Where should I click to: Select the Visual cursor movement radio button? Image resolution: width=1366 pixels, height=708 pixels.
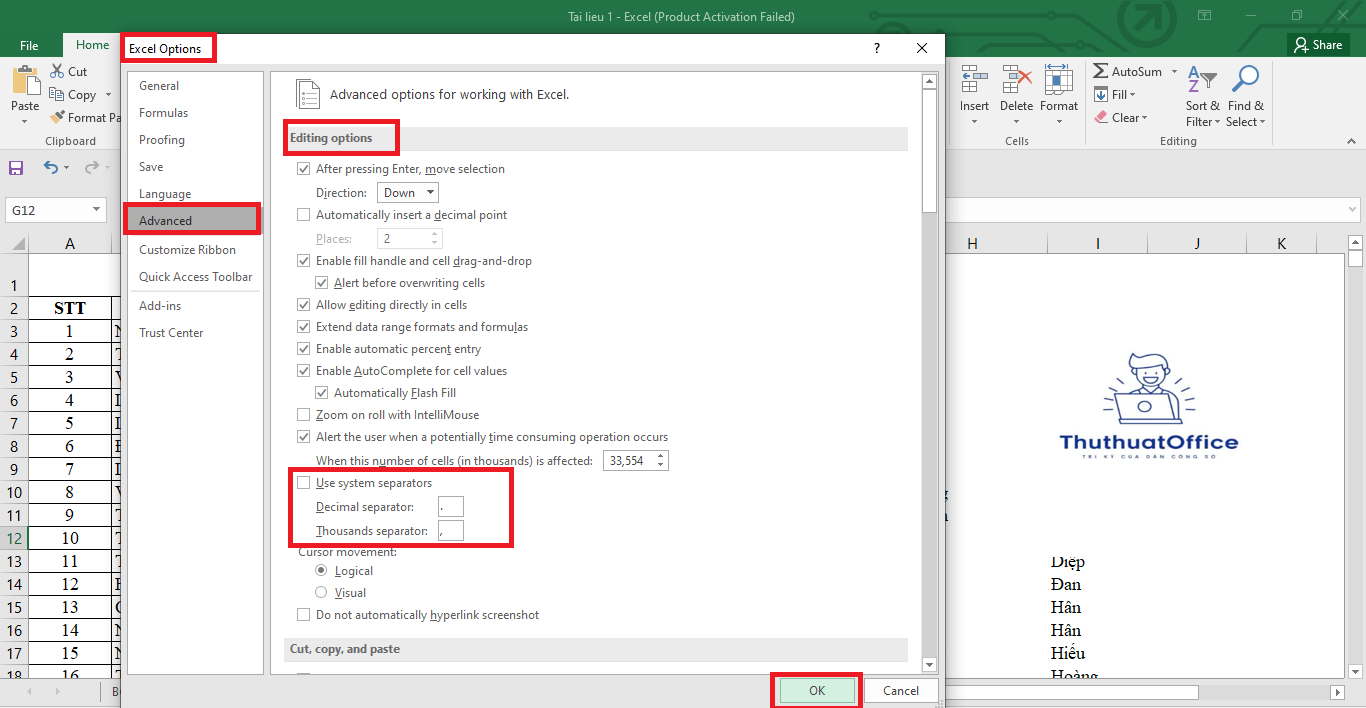(321, 593)
